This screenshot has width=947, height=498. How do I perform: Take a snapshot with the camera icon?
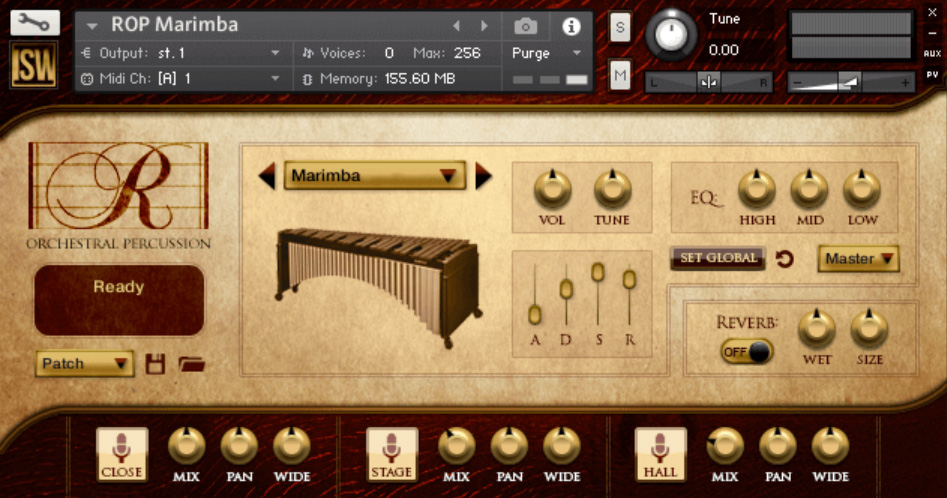tap(525, 27)
